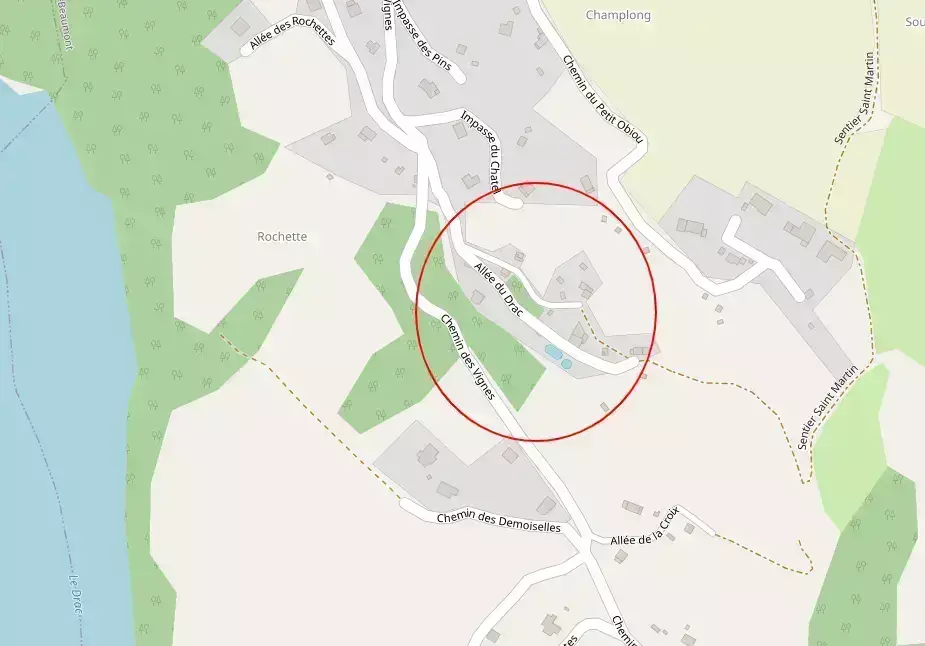
Task: Select the Allée de la Croix label
Action: click(645, 527)
